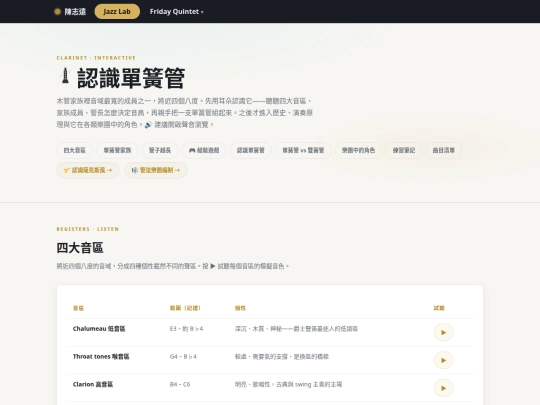This screenshot has width=540, height=405.
Task: Open the 練習筆記 chip
Action: tap(404, 150)
